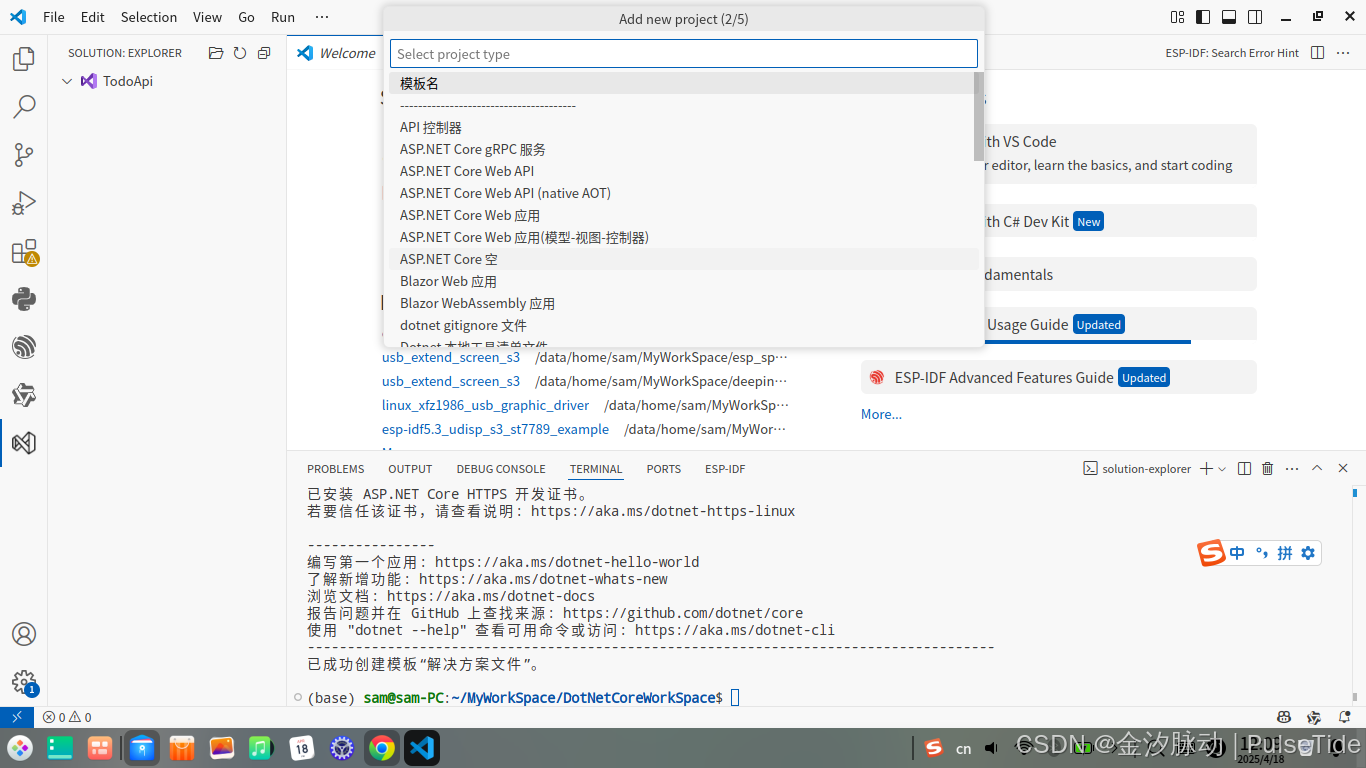The image size is (1366, 768).
Task: Open the More menus ellipsis in menu bar
Action: [321, 17]
